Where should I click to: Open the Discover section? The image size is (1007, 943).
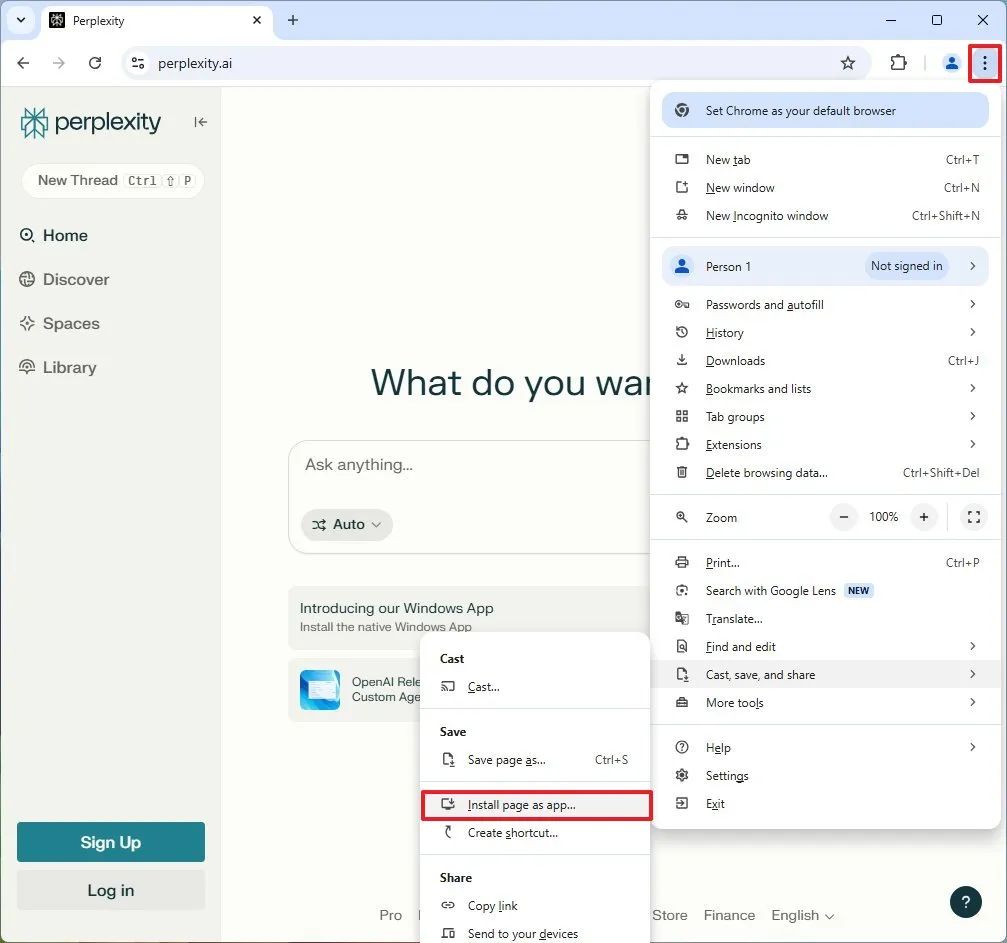point(75,279)
